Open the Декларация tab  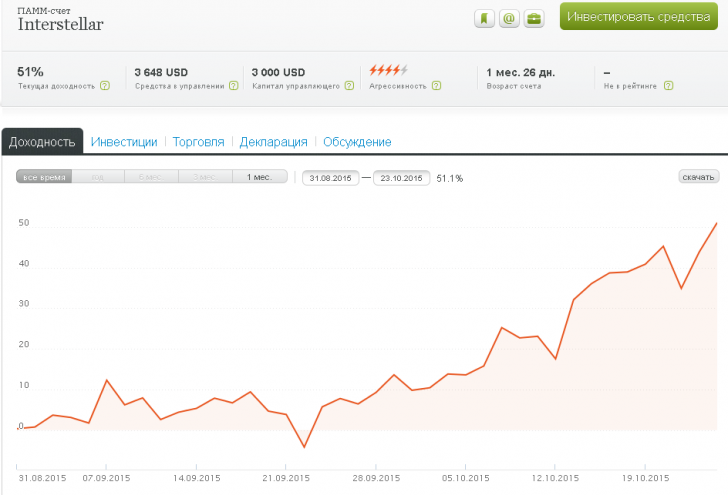[273, 142]
